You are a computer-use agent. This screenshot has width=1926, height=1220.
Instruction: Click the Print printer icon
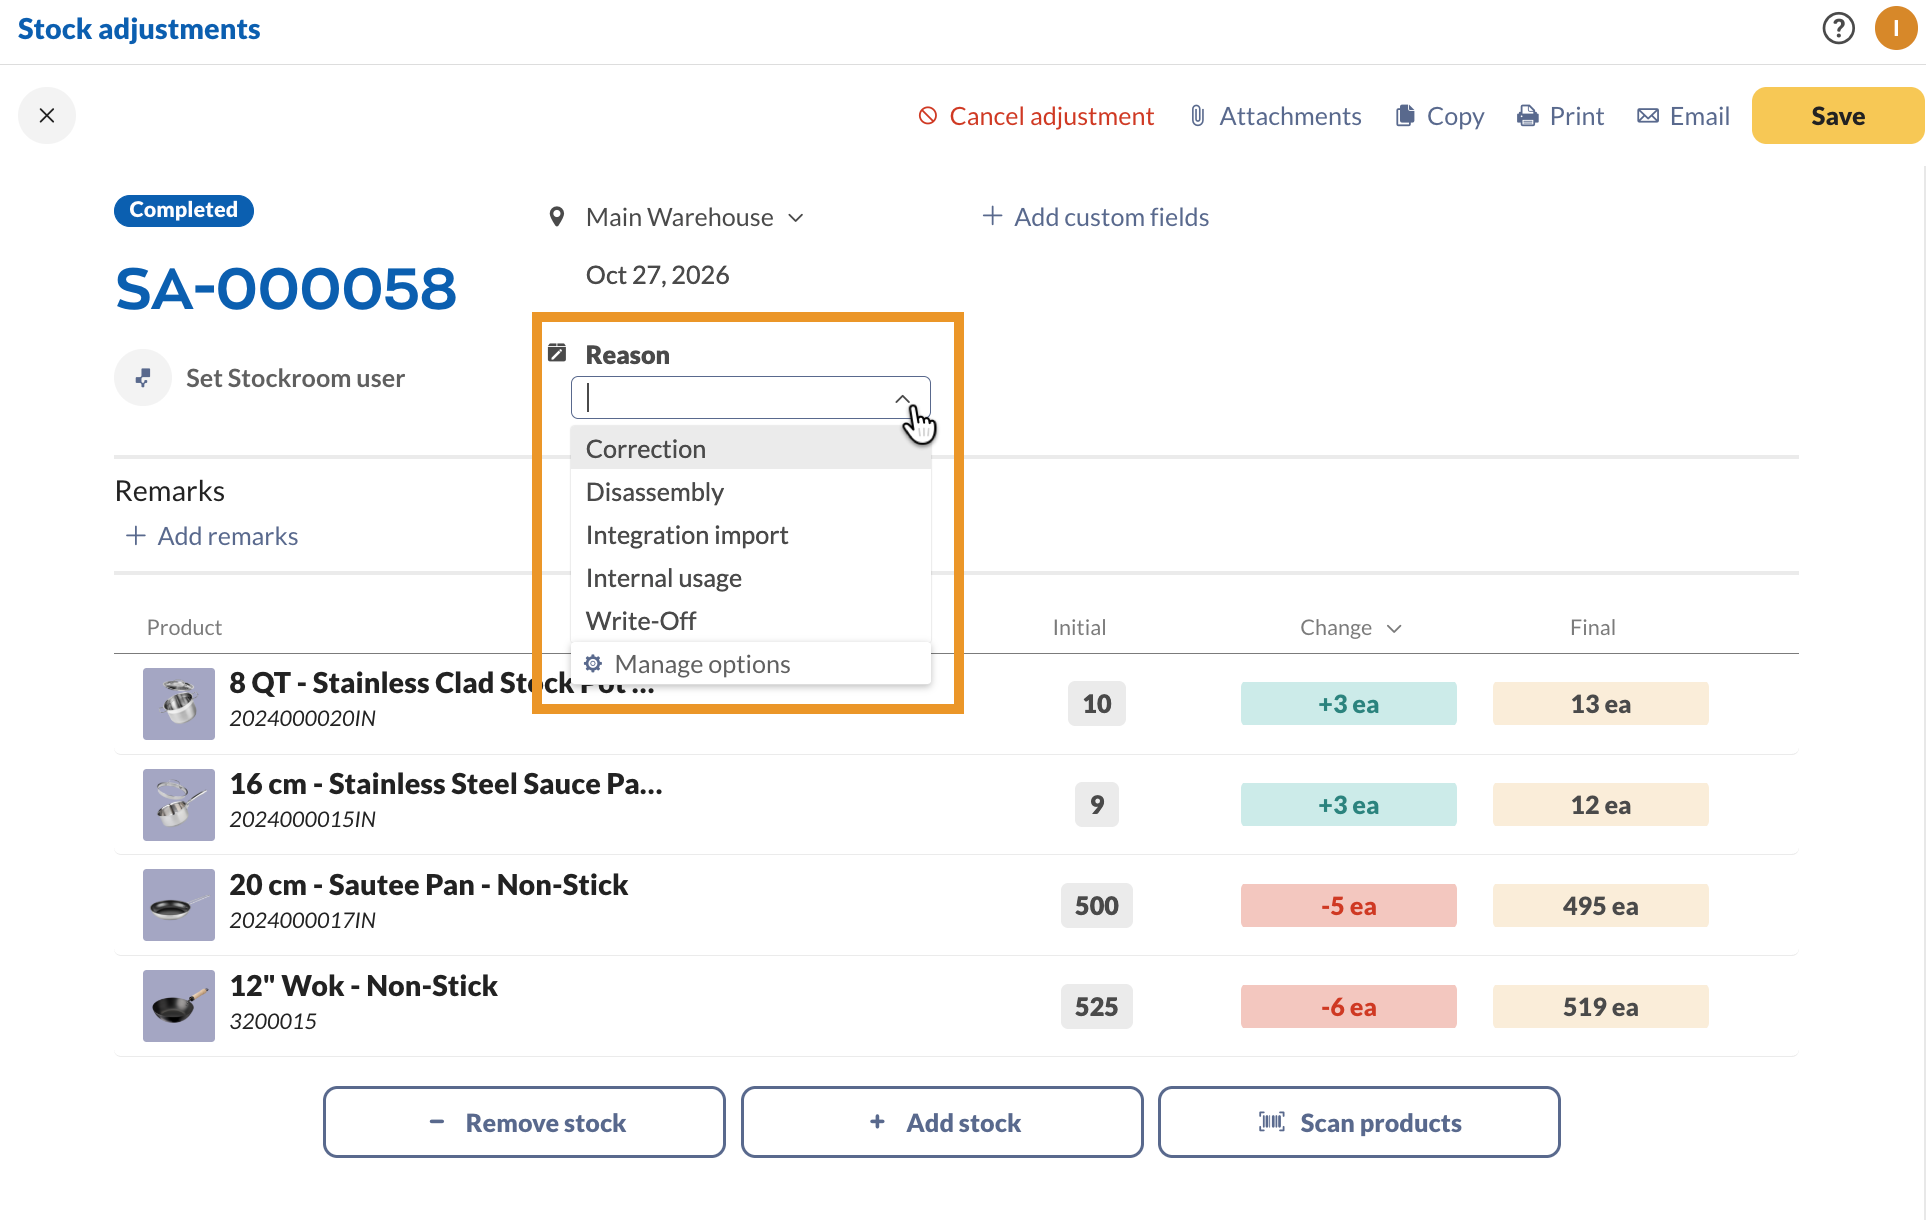tap(1527, 116)
